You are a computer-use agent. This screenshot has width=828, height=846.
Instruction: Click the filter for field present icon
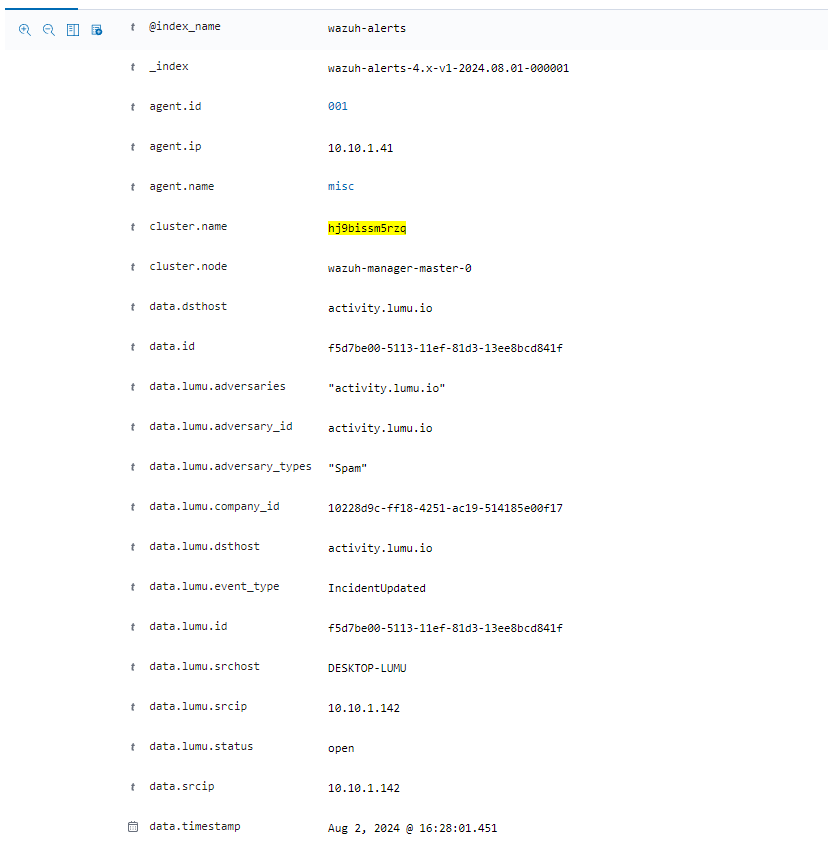[x=97, y=30]
